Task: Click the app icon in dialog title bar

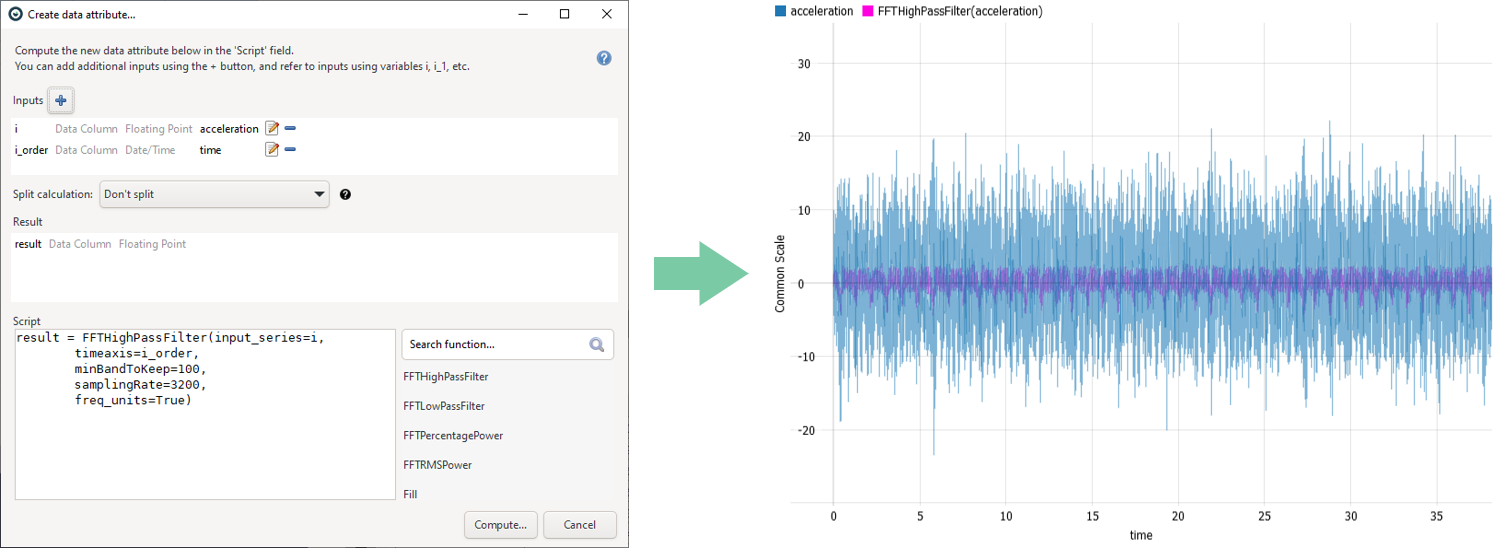Action: point(15,14)
